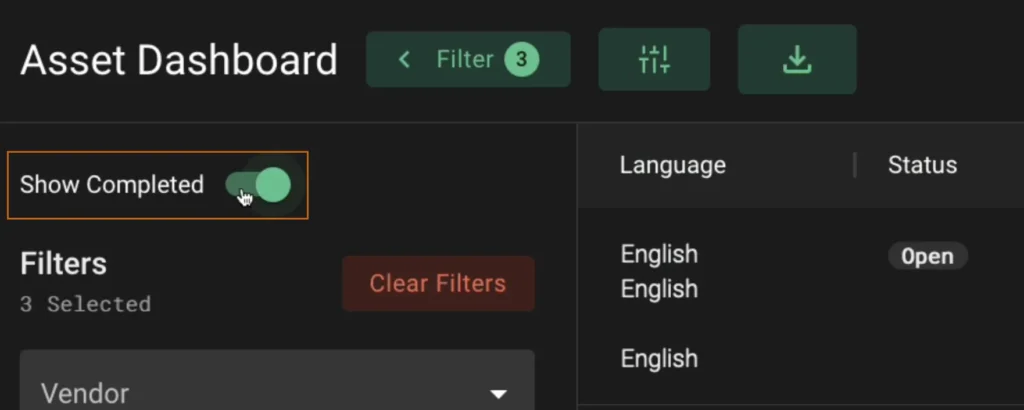The image size is (1024, 410).
Task: Click the download icon button
Action: tap(796, 60)
